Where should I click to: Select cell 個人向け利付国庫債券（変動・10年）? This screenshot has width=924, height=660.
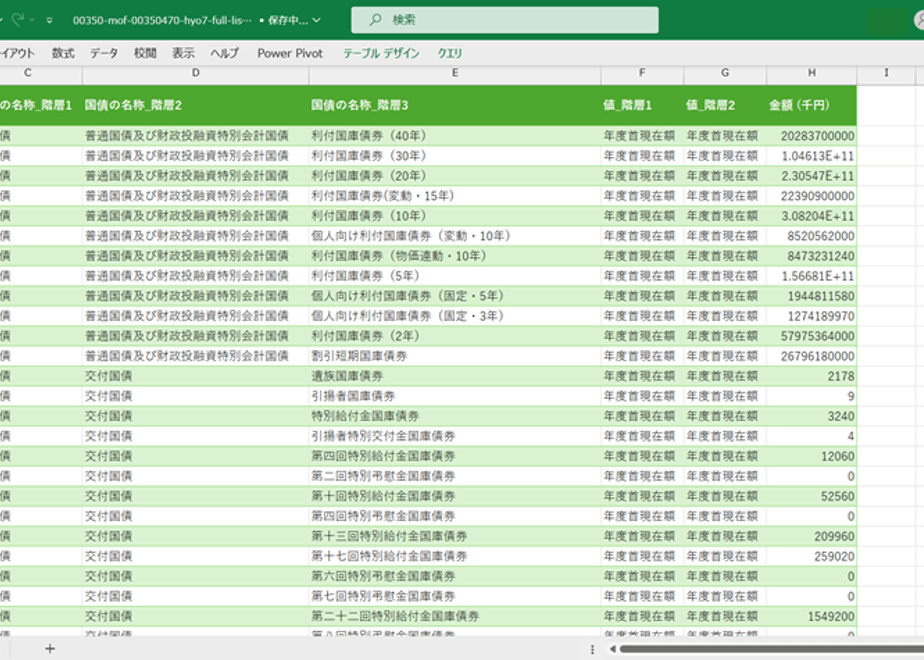tap(454, 236)
